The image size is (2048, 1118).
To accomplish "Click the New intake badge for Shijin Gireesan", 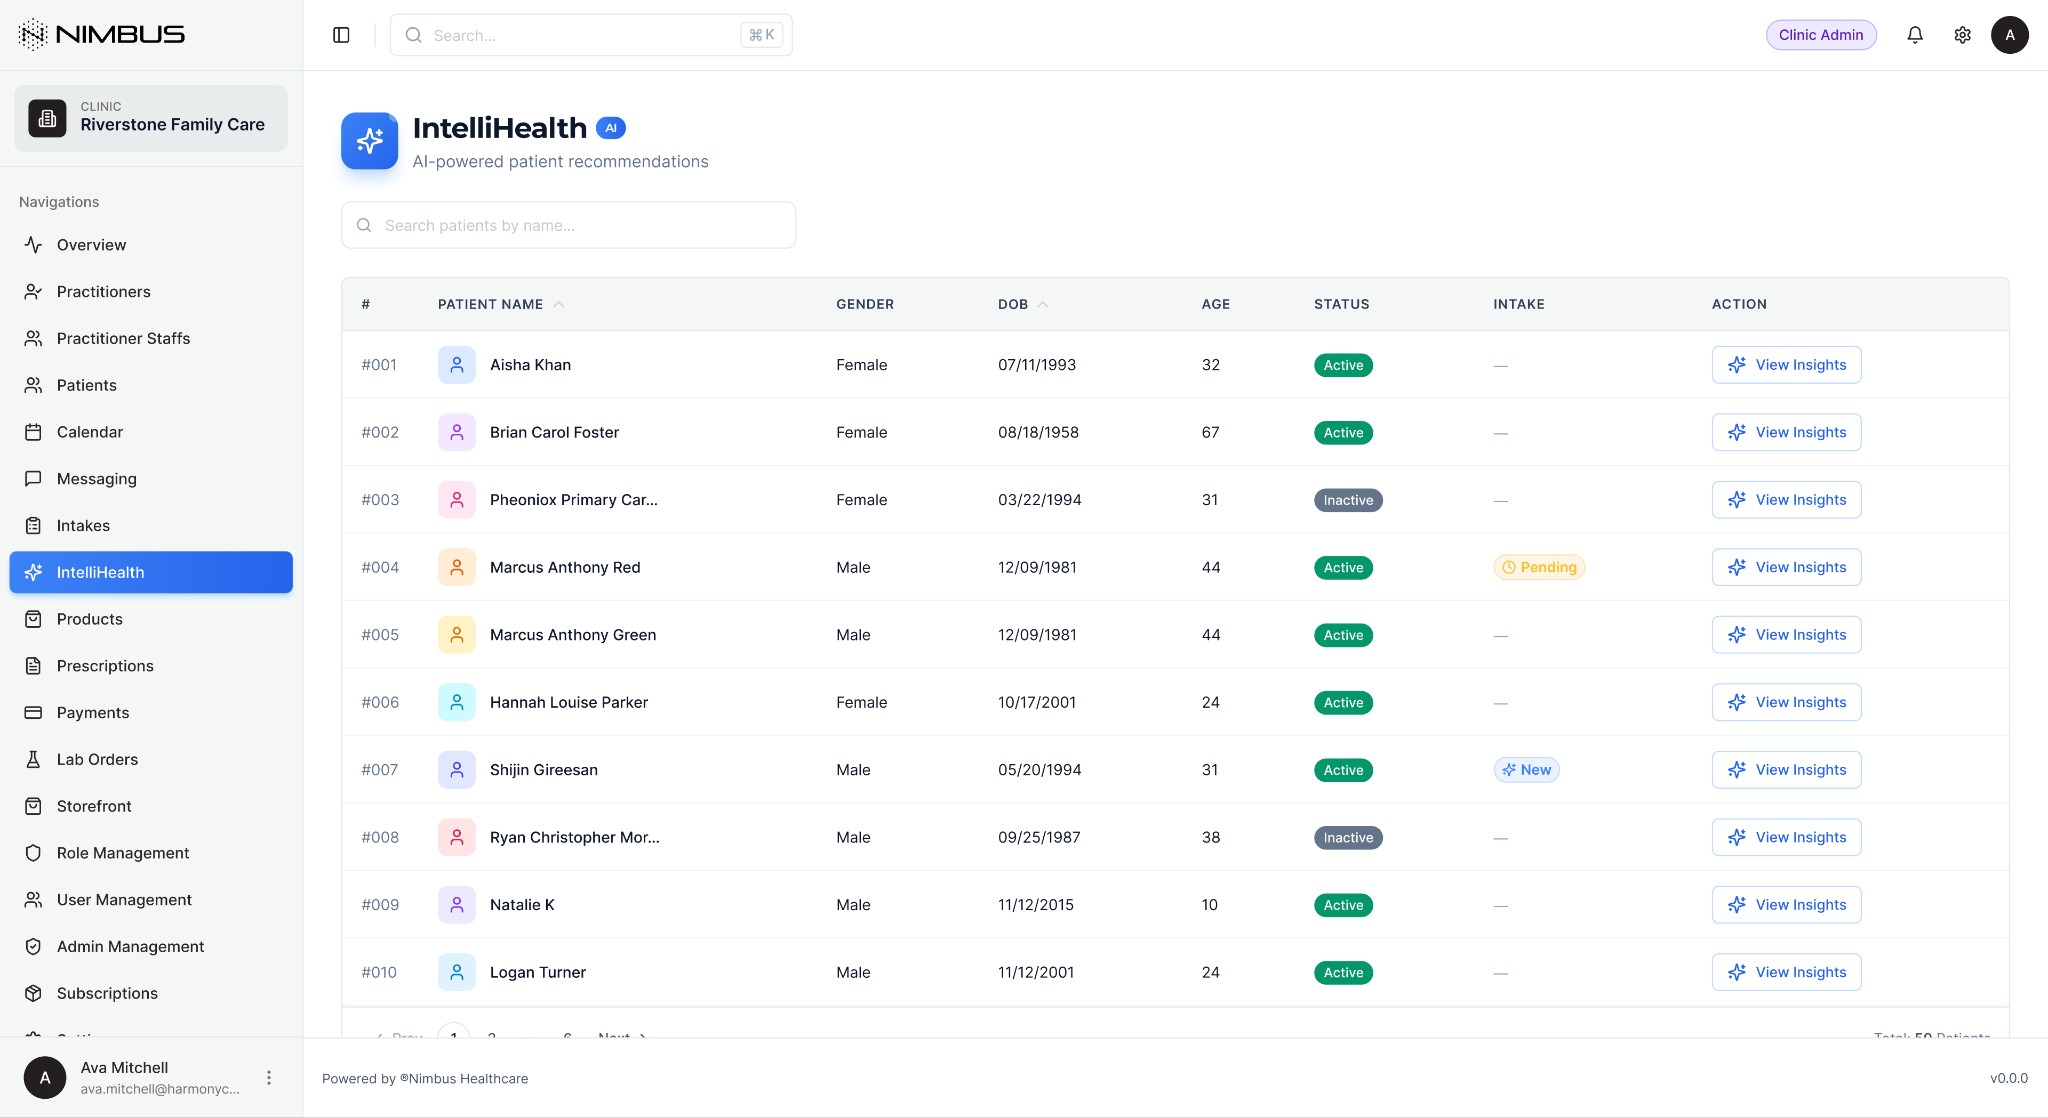I will 1526,769.
